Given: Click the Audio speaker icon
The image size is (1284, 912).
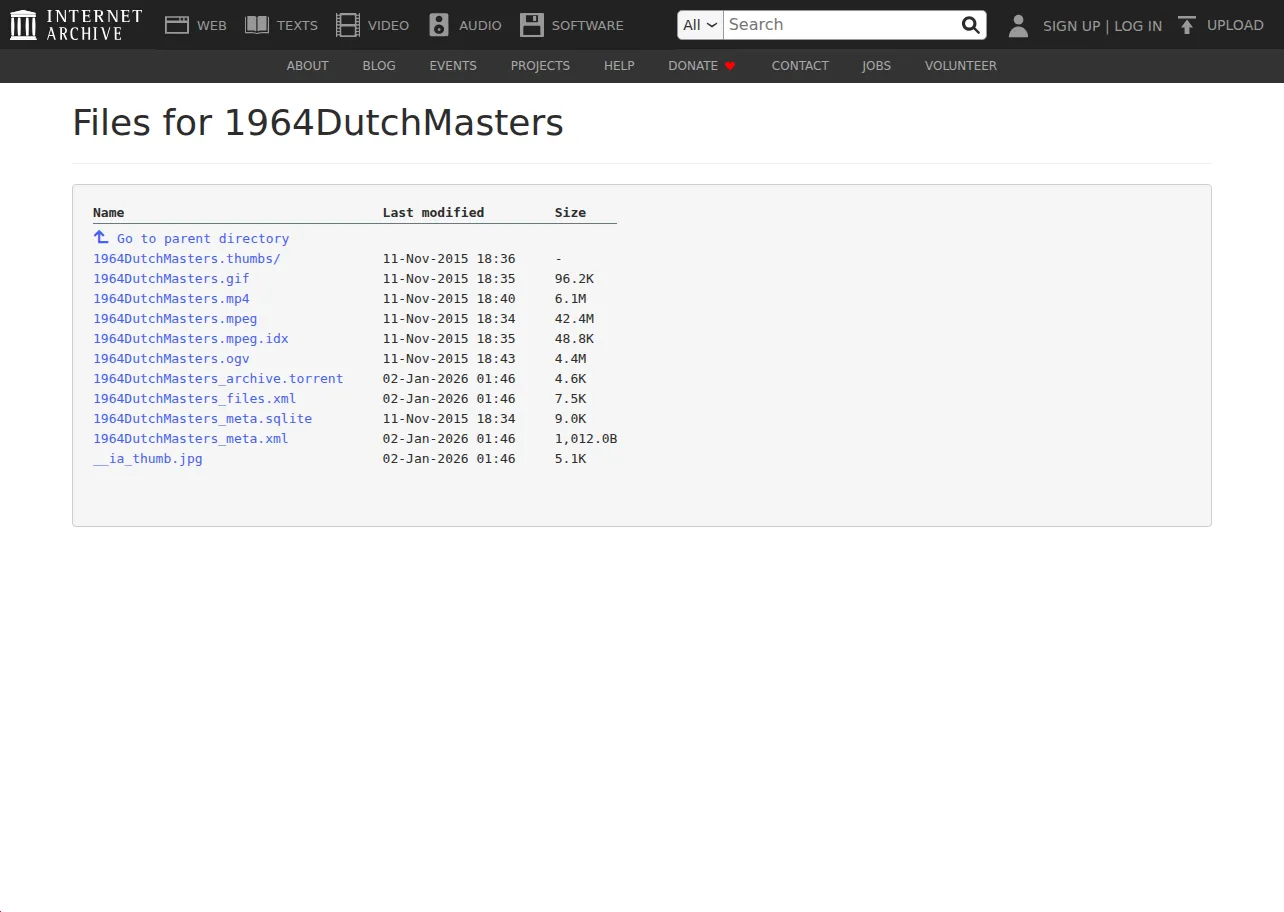Looking at the screenshot, I should [439, 25].
